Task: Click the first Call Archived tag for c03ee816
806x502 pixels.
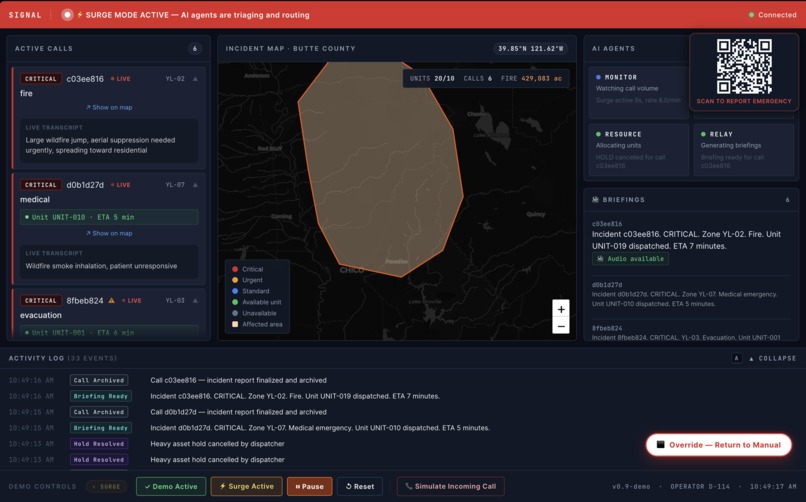Action: (x=99, y=380)
